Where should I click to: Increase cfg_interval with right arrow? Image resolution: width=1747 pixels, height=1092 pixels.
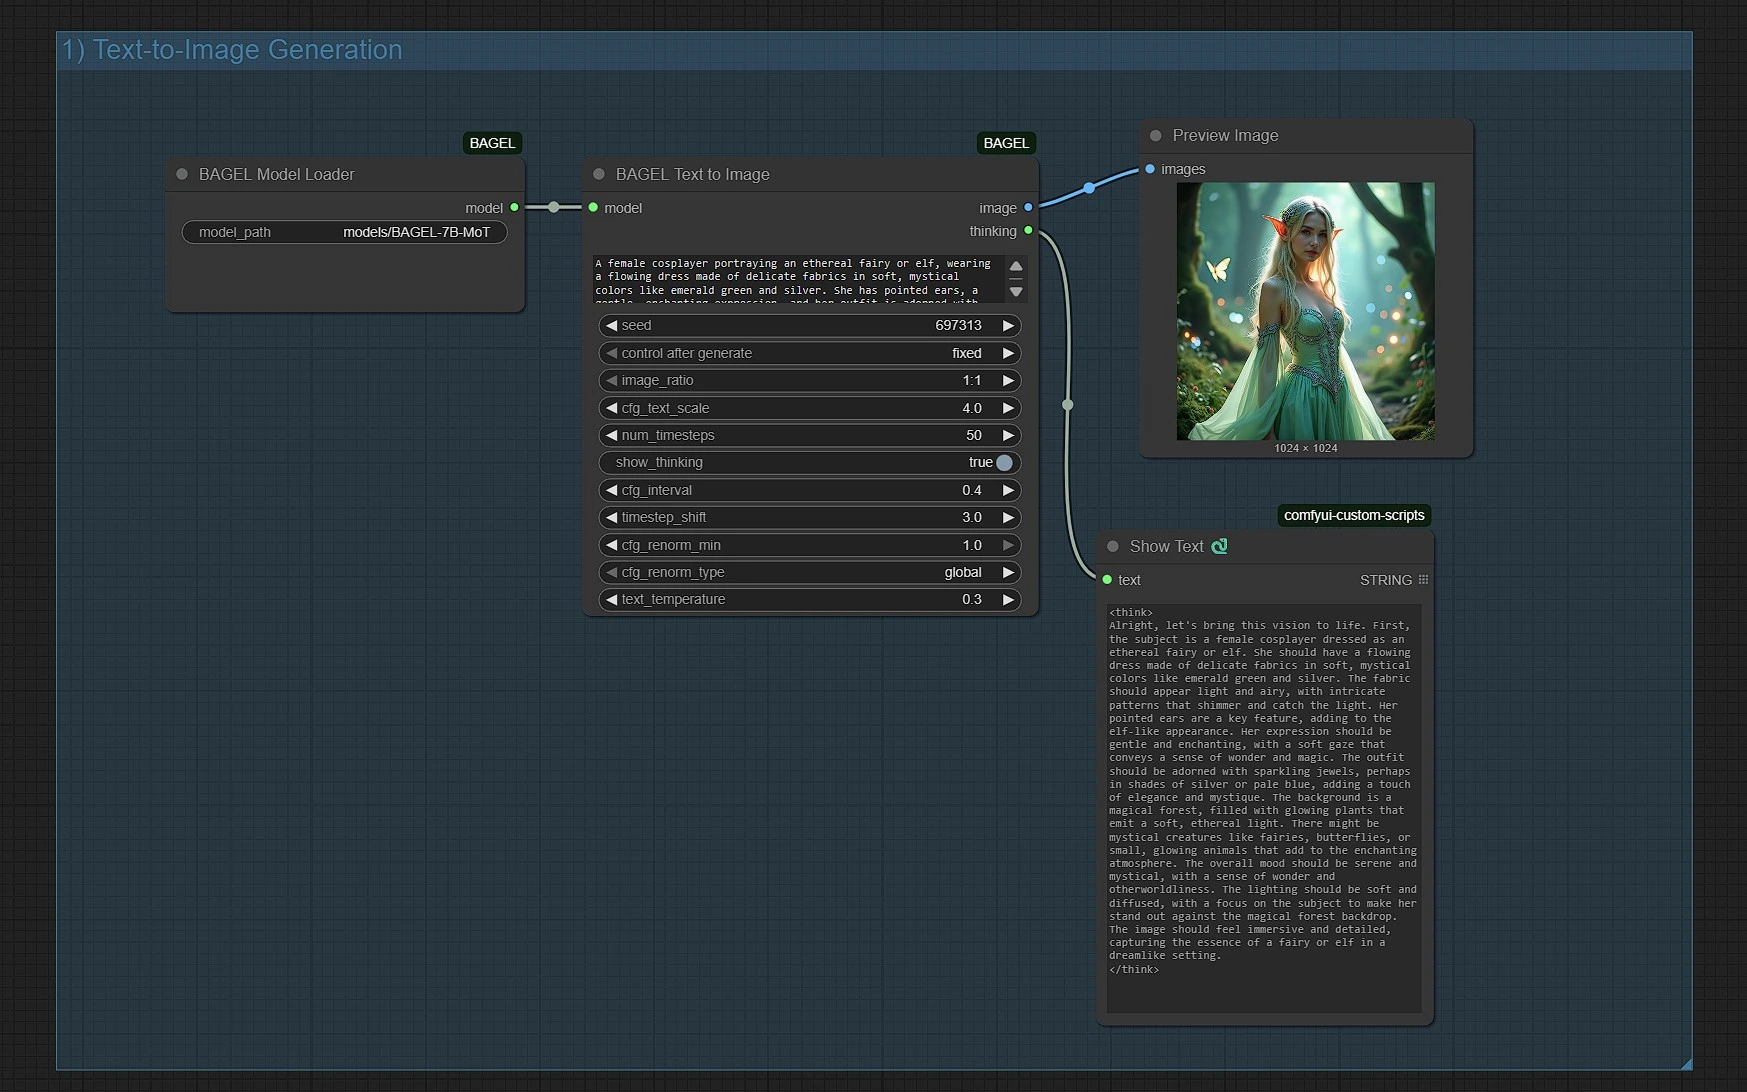[x=1008, y=490]
